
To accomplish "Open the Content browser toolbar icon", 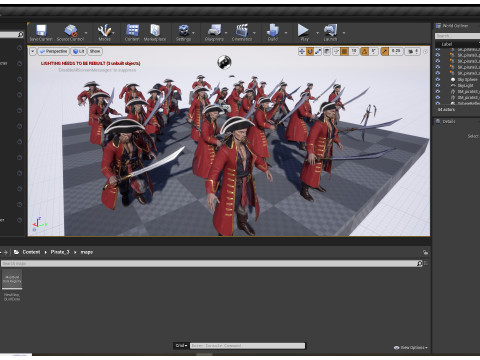I will [x=132, y=31].
